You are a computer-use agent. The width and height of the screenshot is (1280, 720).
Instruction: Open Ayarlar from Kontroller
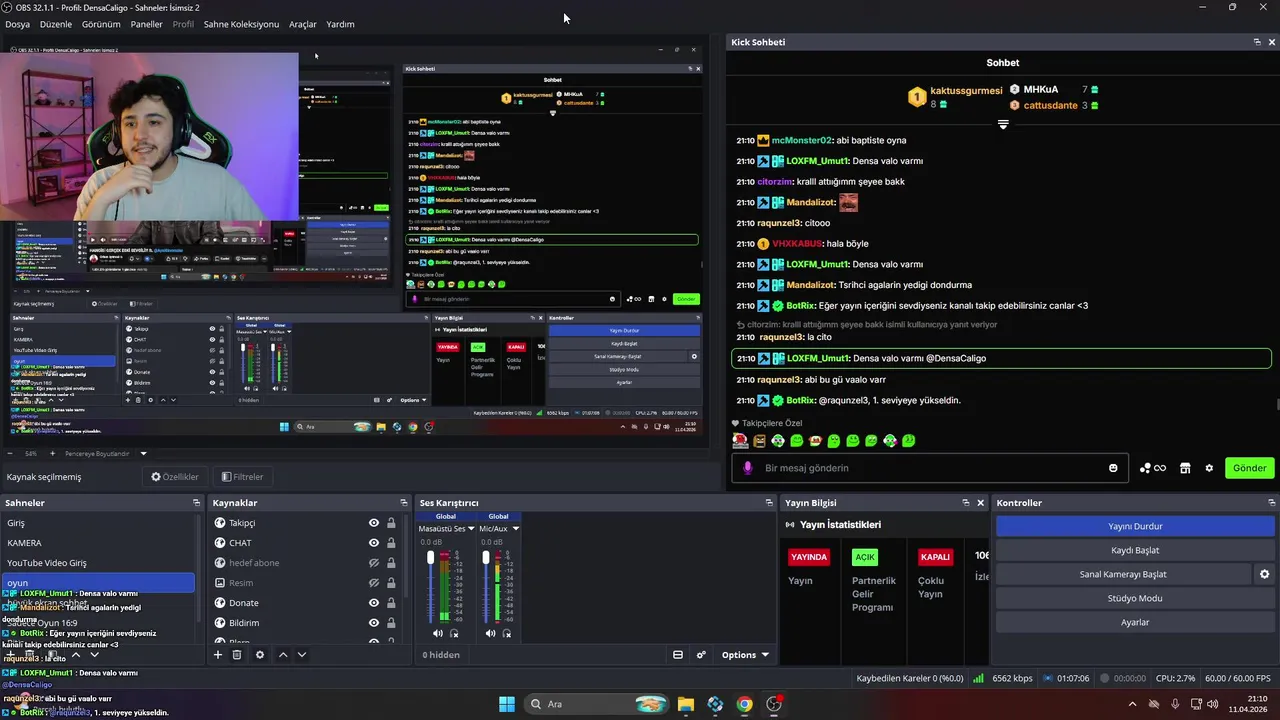tap(1135, 622)
